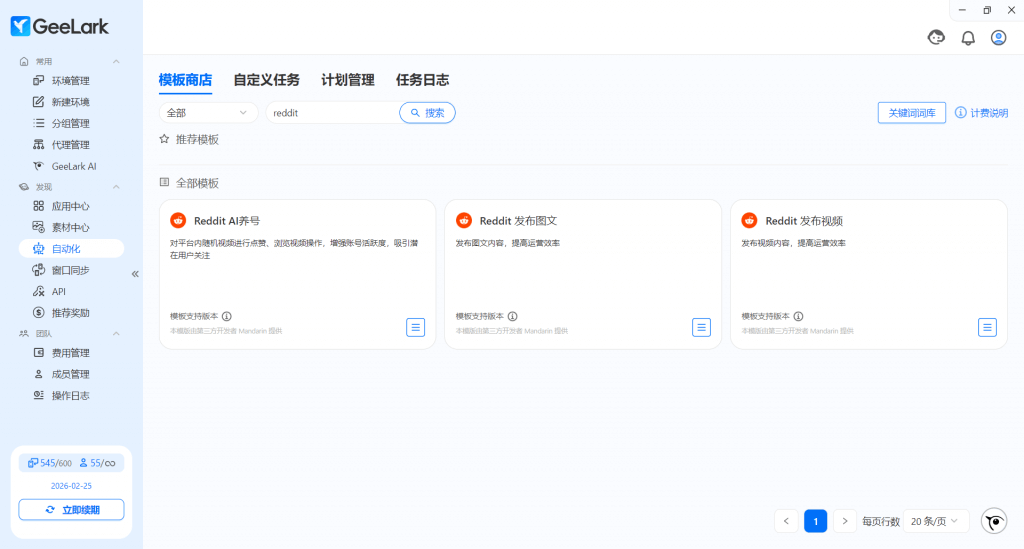1024x549 pixels.
Task: Collapse the 团队 sidebar section
Action: coord(116,333)
